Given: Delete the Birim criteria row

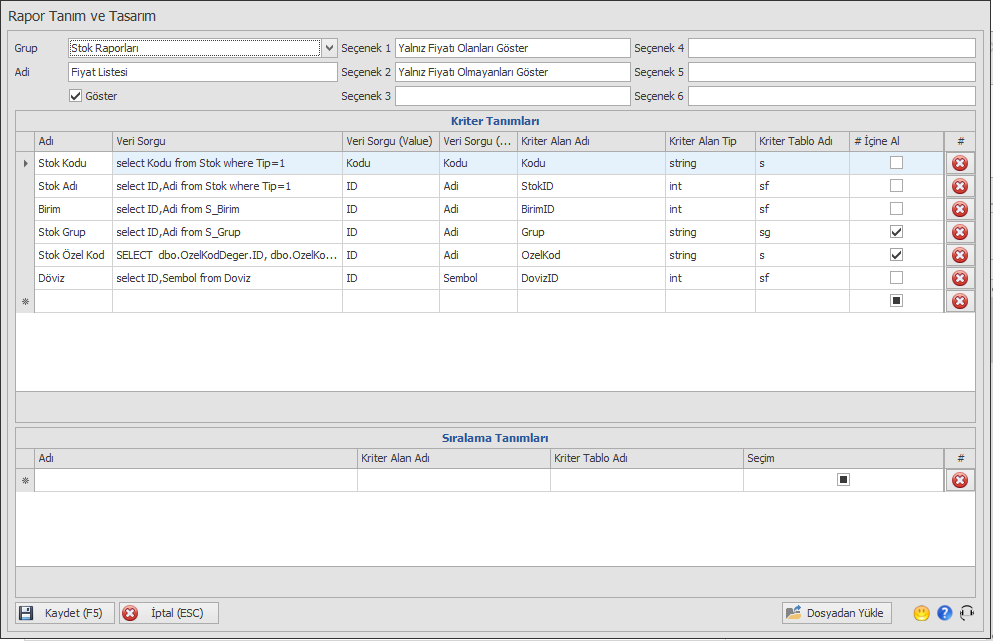Looking at the screenshot, I should coord(959,209).
